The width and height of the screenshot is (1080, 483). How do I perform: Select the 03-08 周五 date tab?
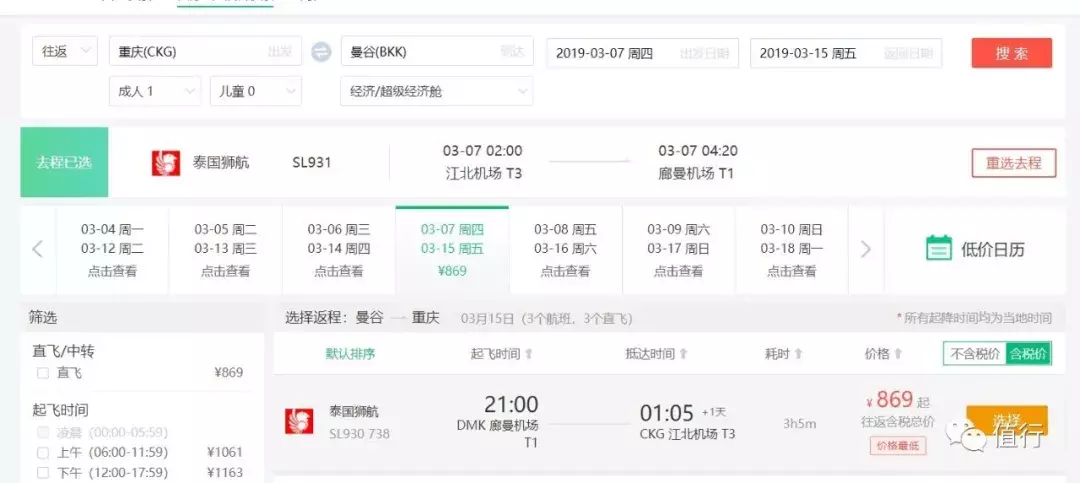pos(565,250)
